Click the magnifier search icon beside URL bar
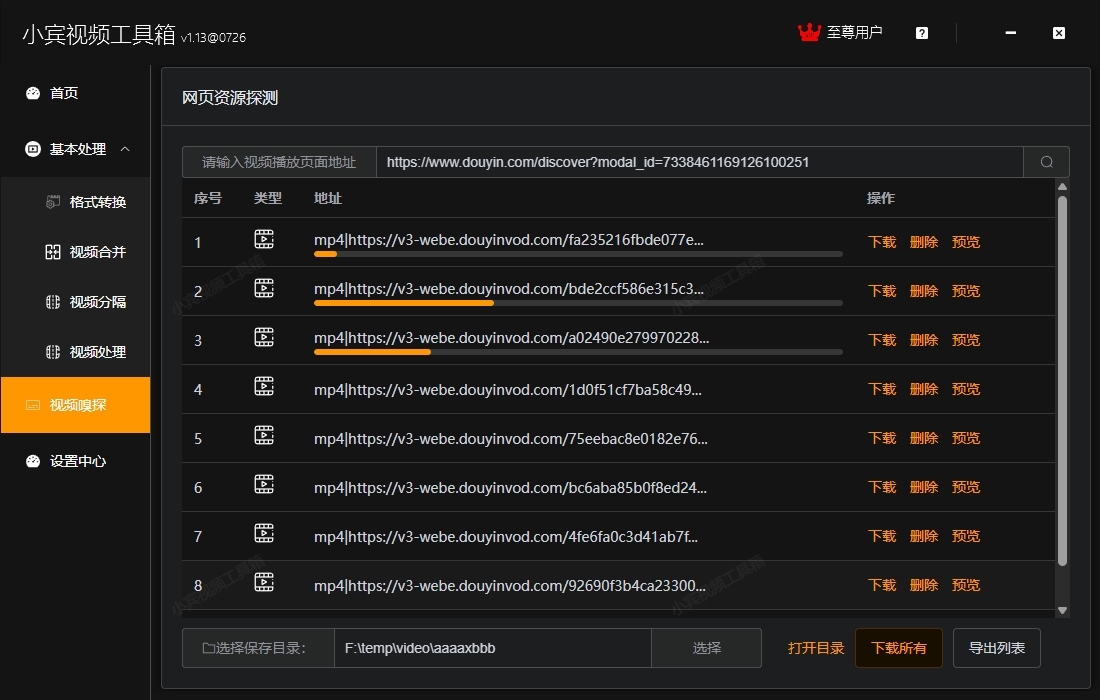The width and height of the screenshot is (1100, 700). tap(1046, 161)
